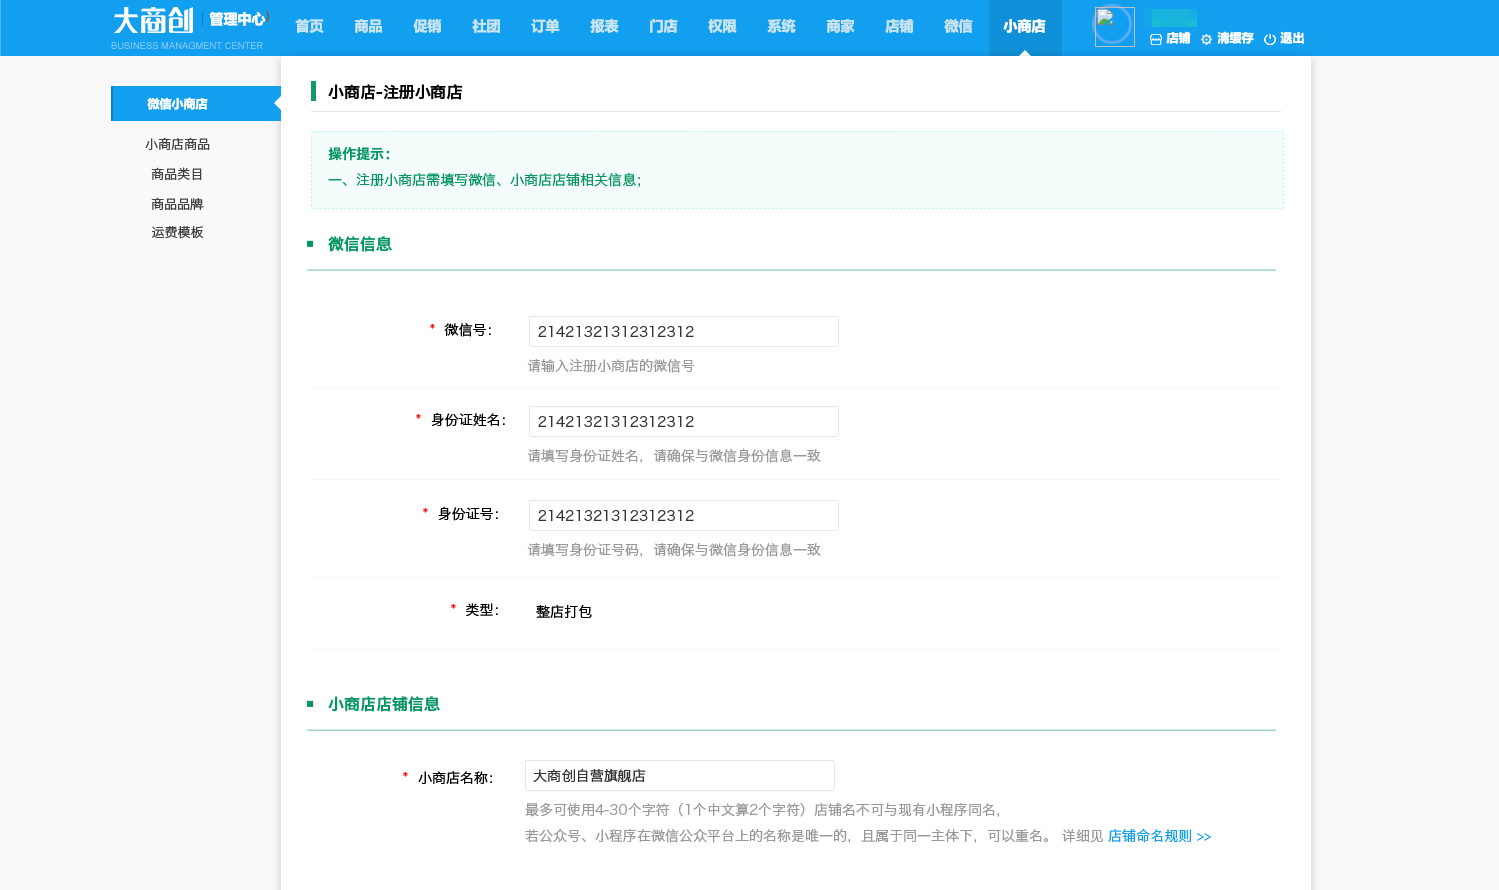Image resolution: width=1499 pixels, height=890 pixels.
Task: Click the hint 请输入注册小商店的微信号
Action: click(x=611, y=366)
